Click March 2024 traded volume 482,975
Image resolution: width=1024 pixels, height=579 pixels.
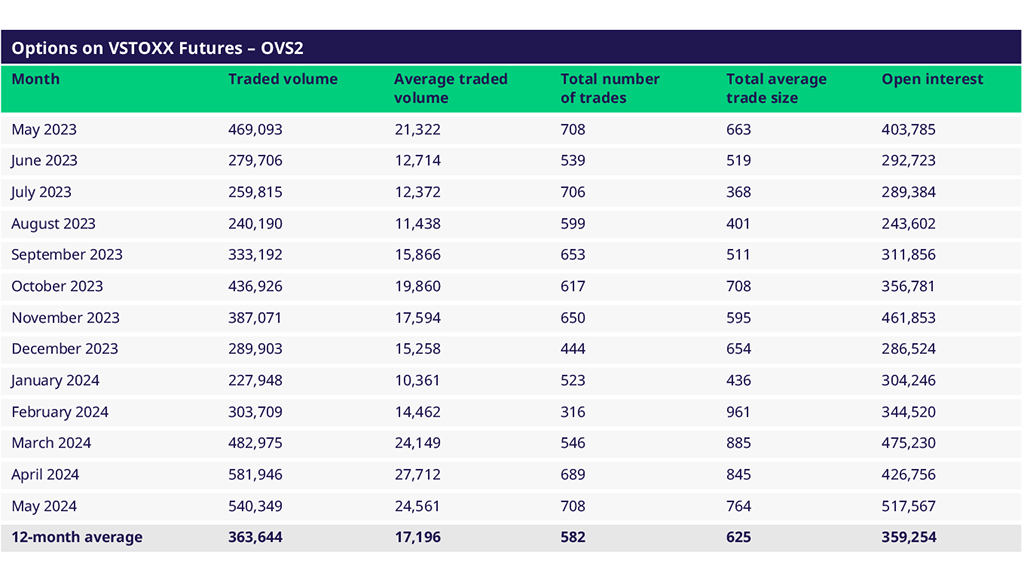click(x=255, y=443)
